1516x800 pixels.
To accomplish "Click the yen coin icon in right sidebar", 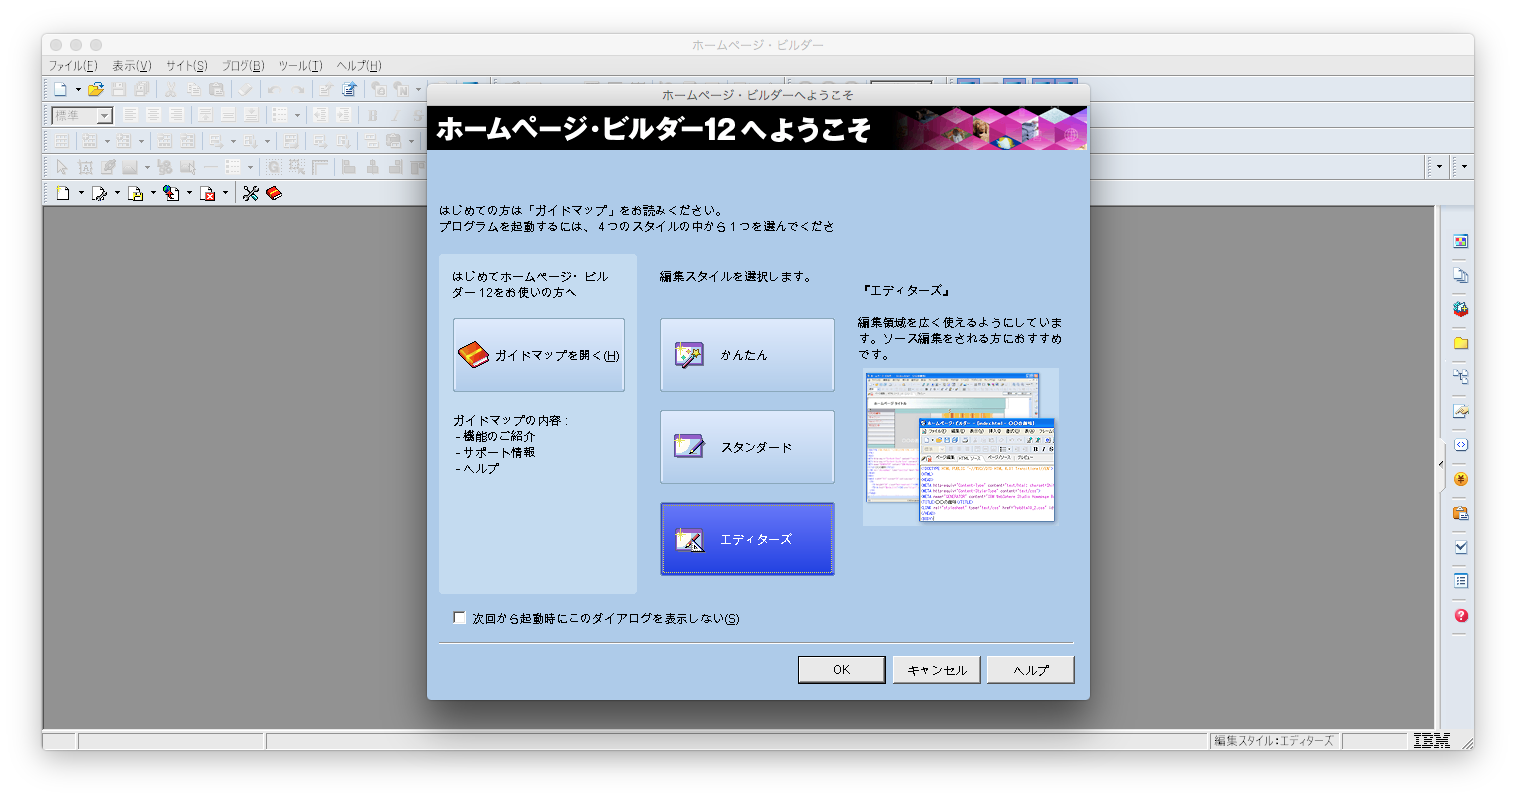I will [x=1461, y=479].
